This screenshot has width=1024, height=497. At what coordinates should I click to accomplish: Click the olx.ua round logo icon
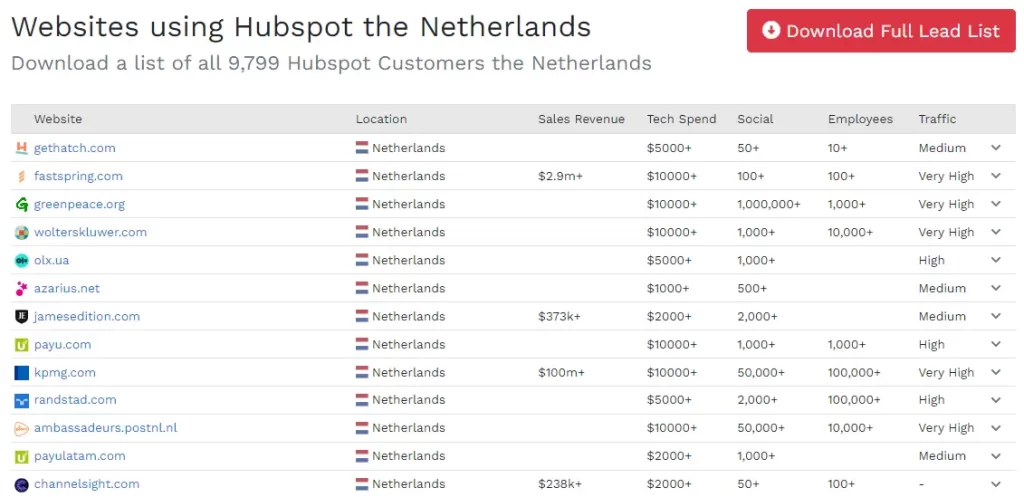[x=22, y=261]
